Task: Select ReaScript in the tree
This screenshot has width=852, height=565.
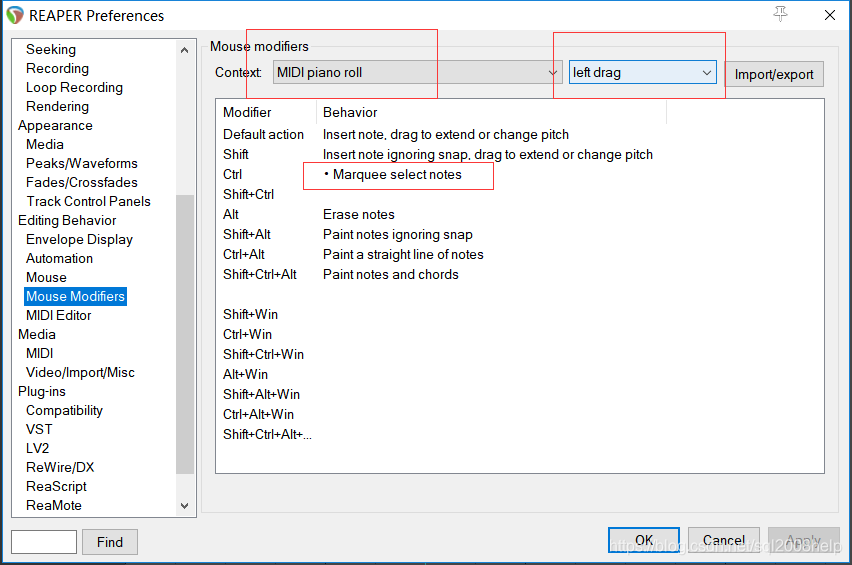Action: (x=56, y=487)
